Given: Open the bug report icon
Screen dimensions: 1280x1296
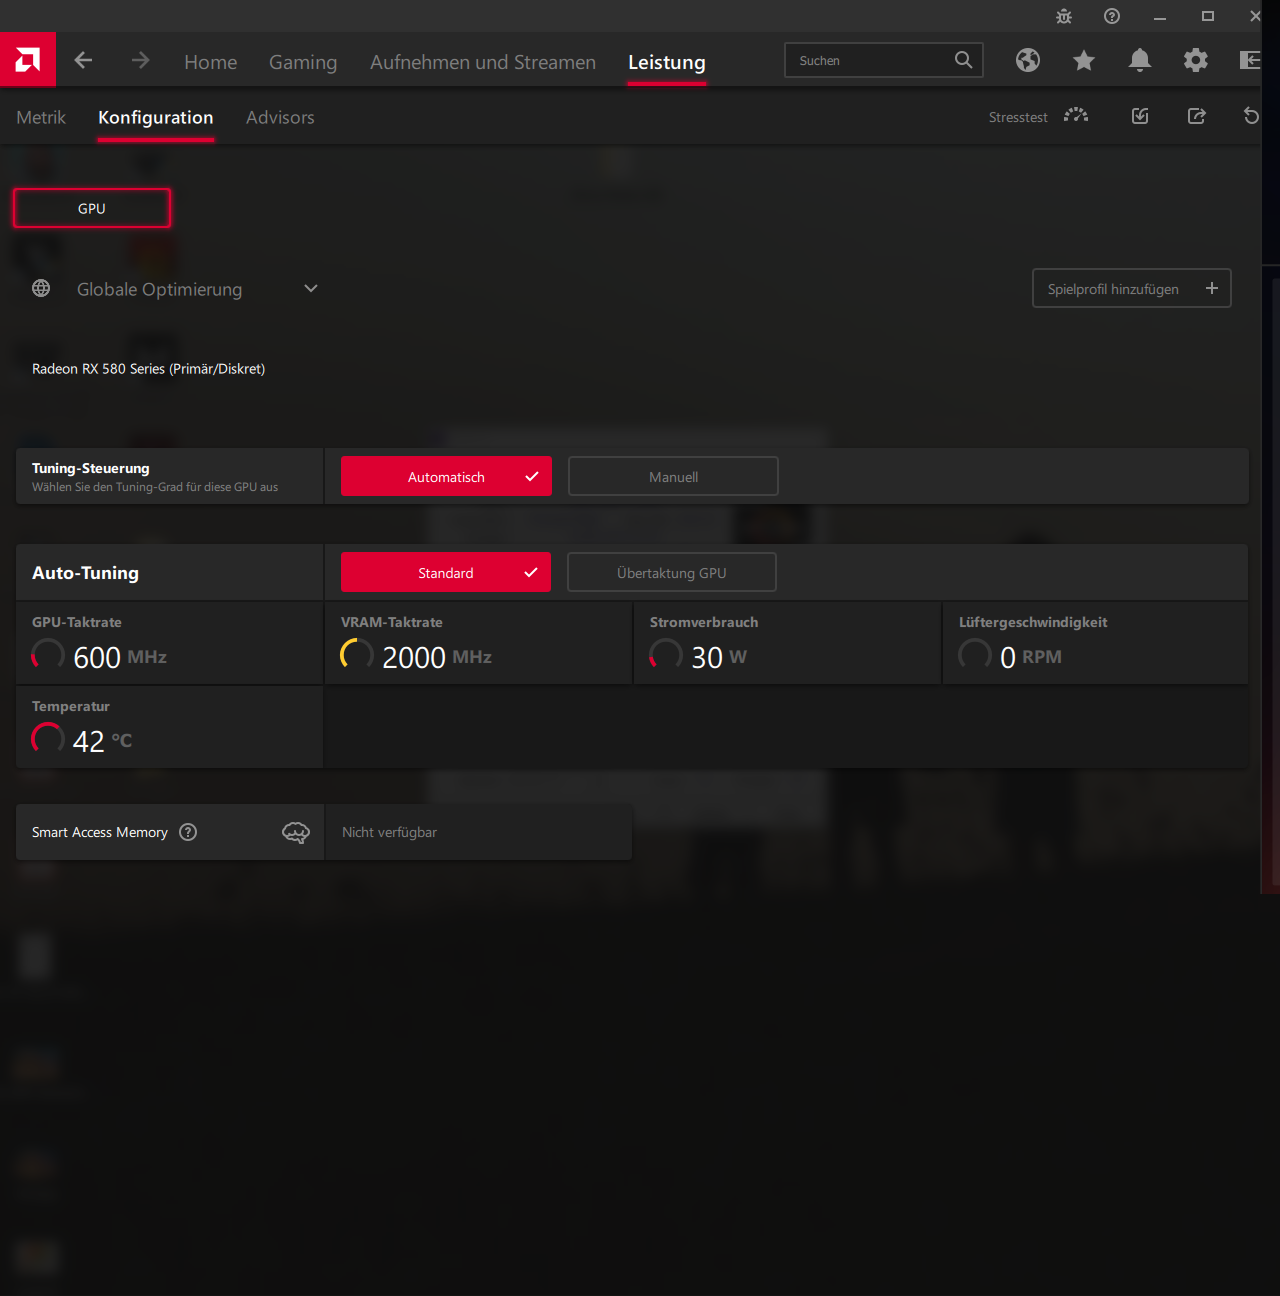Looking at the screenshot, I should pos(1064,16).
